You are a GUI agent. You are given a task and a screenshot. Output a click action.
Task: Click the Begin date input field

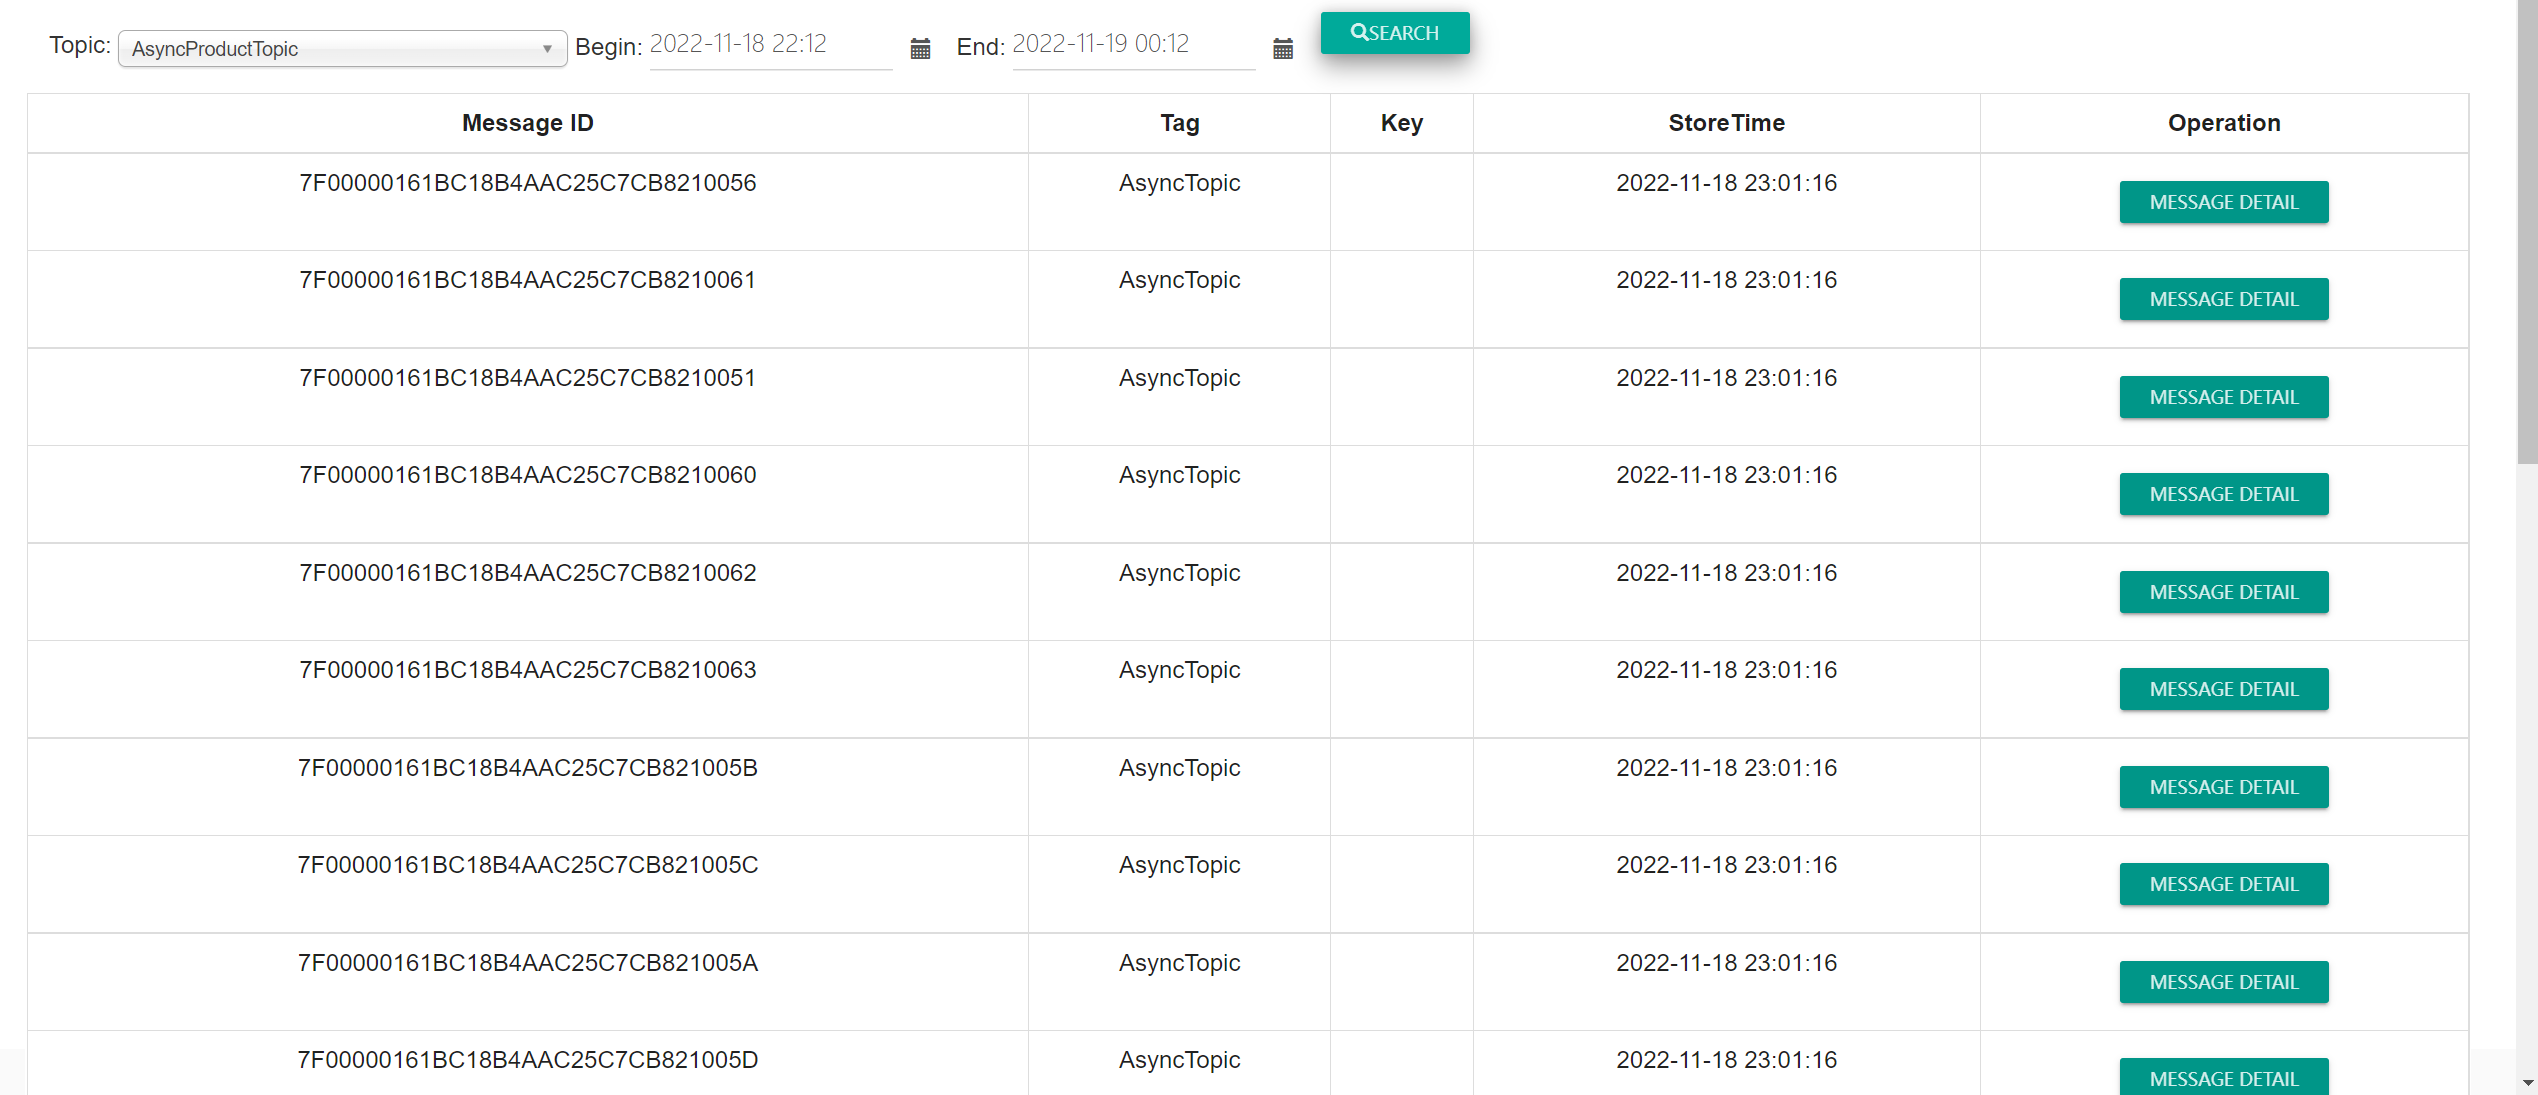pos(770,45)
